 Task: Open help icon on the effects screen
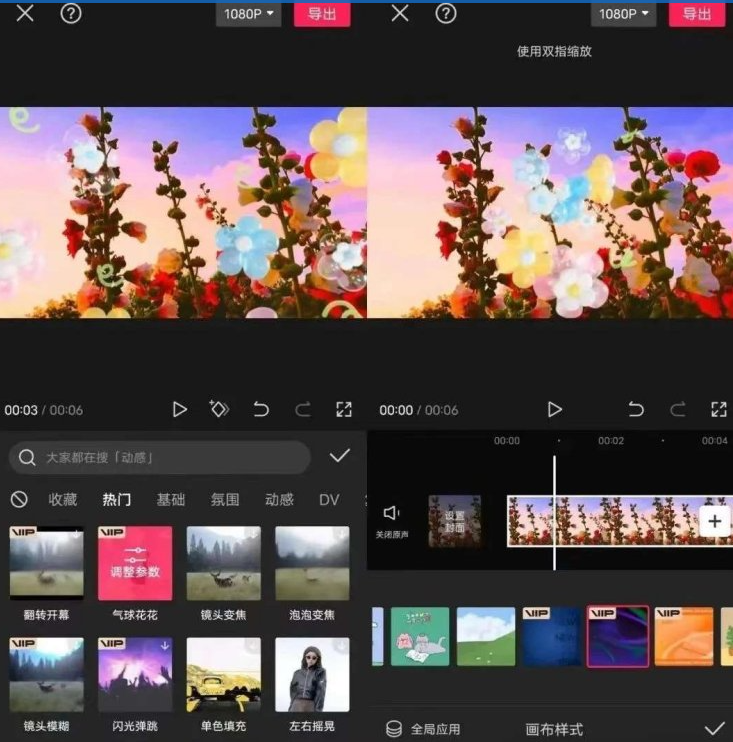tap(71, 14)
